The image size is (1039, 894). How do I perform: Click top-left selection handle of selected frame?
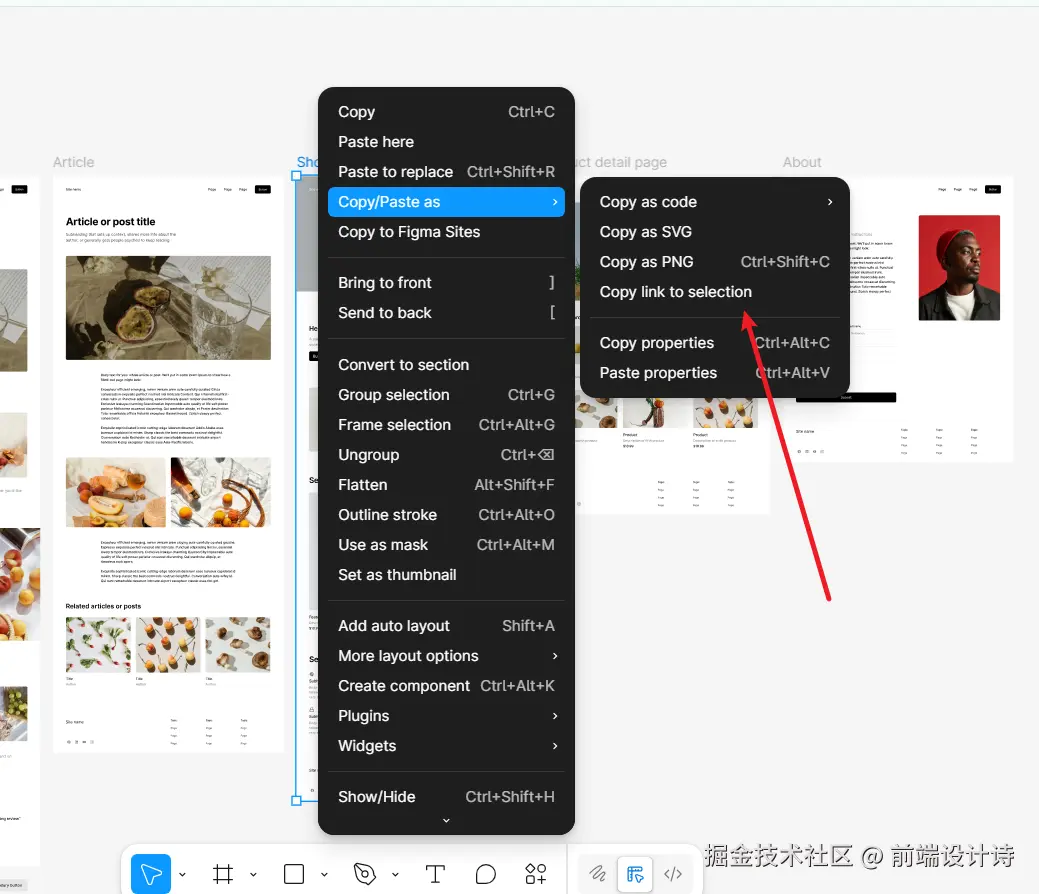pyautogui.click(x=296, y=176)
